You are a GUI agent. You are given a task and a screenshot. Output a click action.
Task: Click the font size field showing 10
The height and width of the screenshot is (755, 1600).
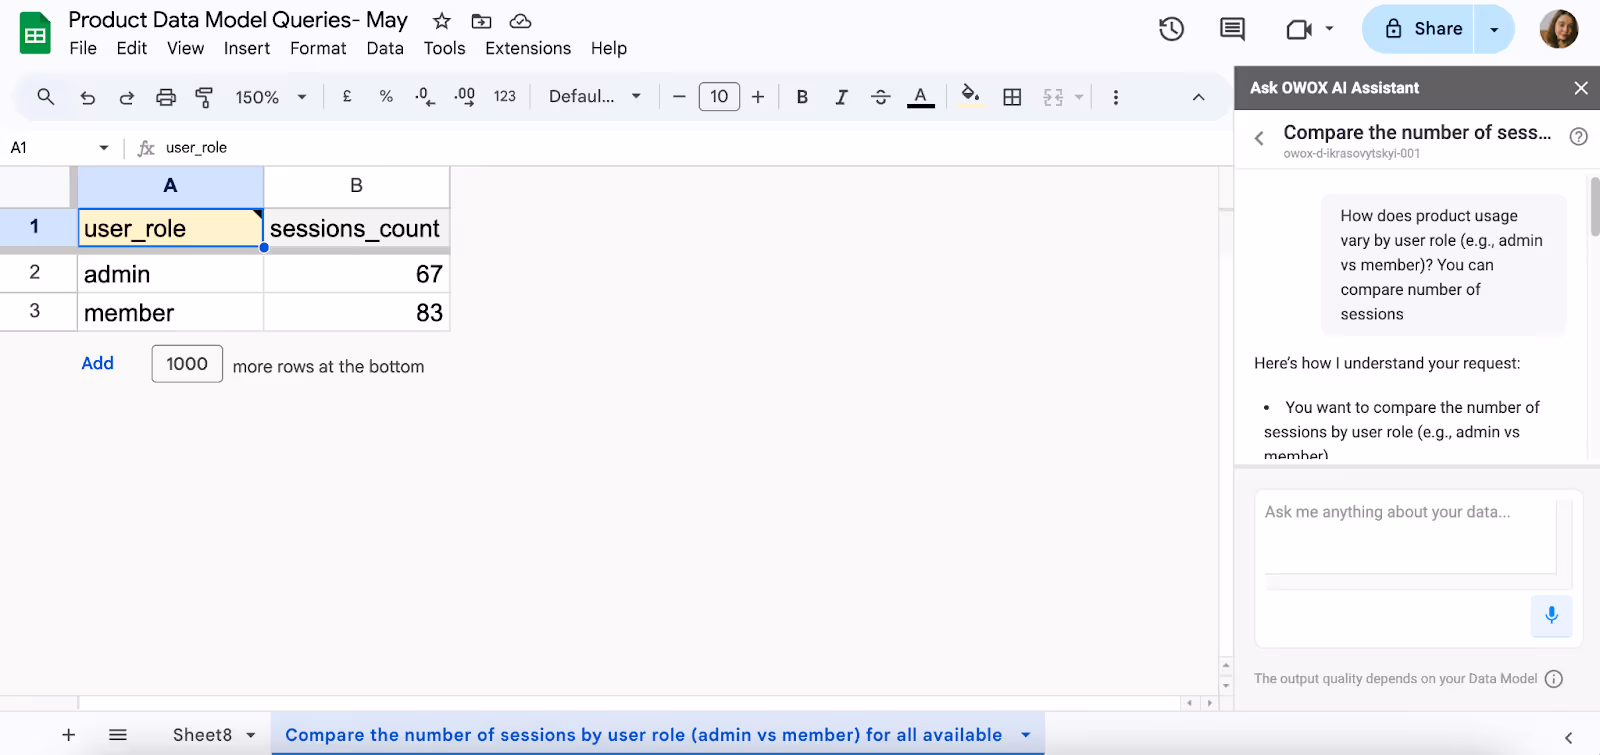point(719,97)
